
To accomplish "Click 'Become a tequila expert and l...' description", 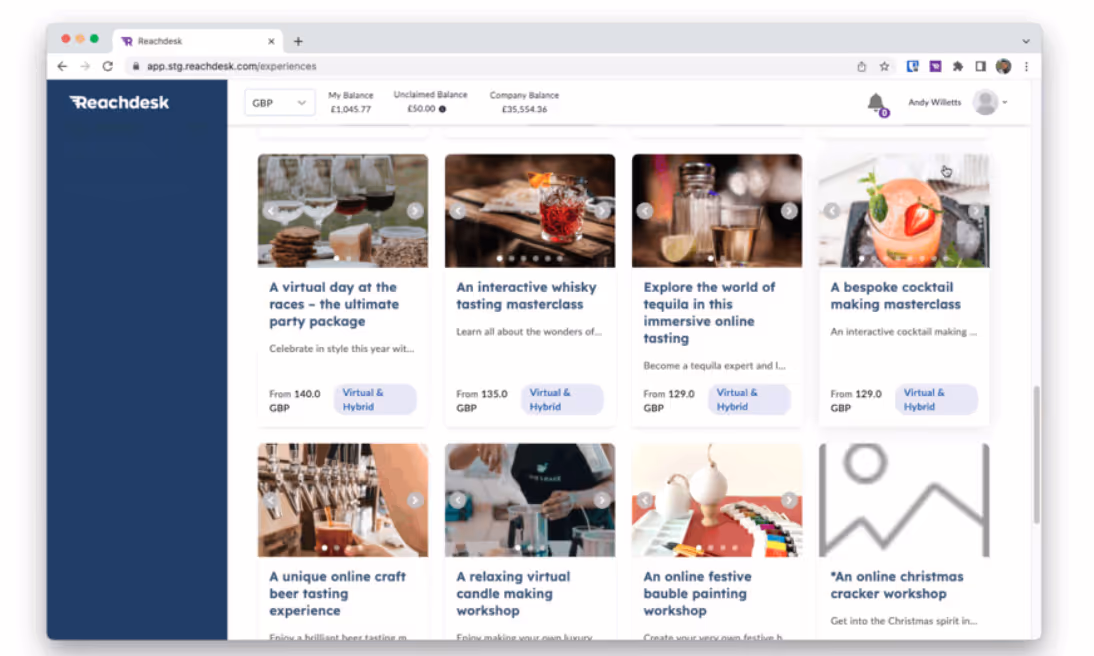I will point(714,366).
